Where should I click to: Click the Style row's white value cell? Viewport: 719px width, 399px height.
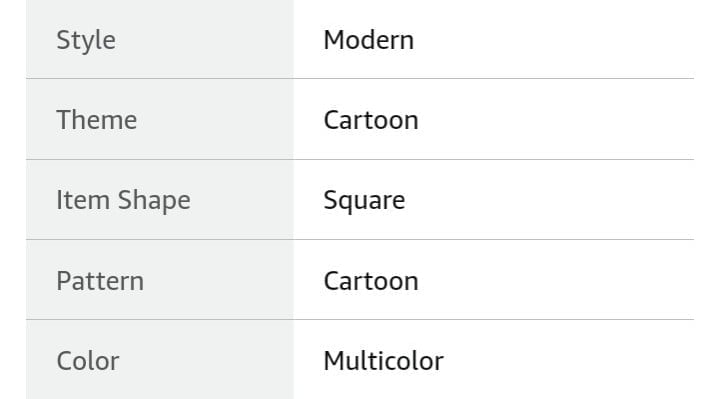coord(494,39)
